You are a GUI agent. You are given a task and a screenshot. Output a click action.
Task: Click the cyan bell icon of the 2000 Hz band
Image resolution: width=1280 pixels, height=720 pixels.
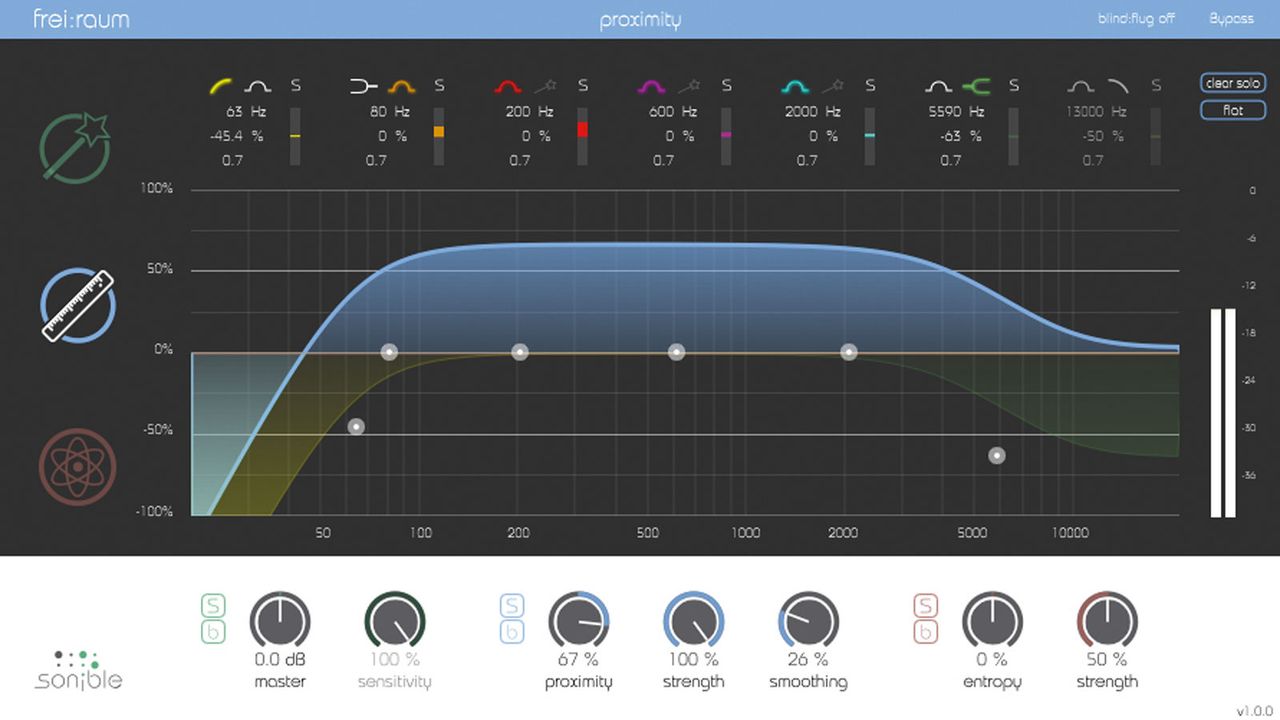pos(795,86)
